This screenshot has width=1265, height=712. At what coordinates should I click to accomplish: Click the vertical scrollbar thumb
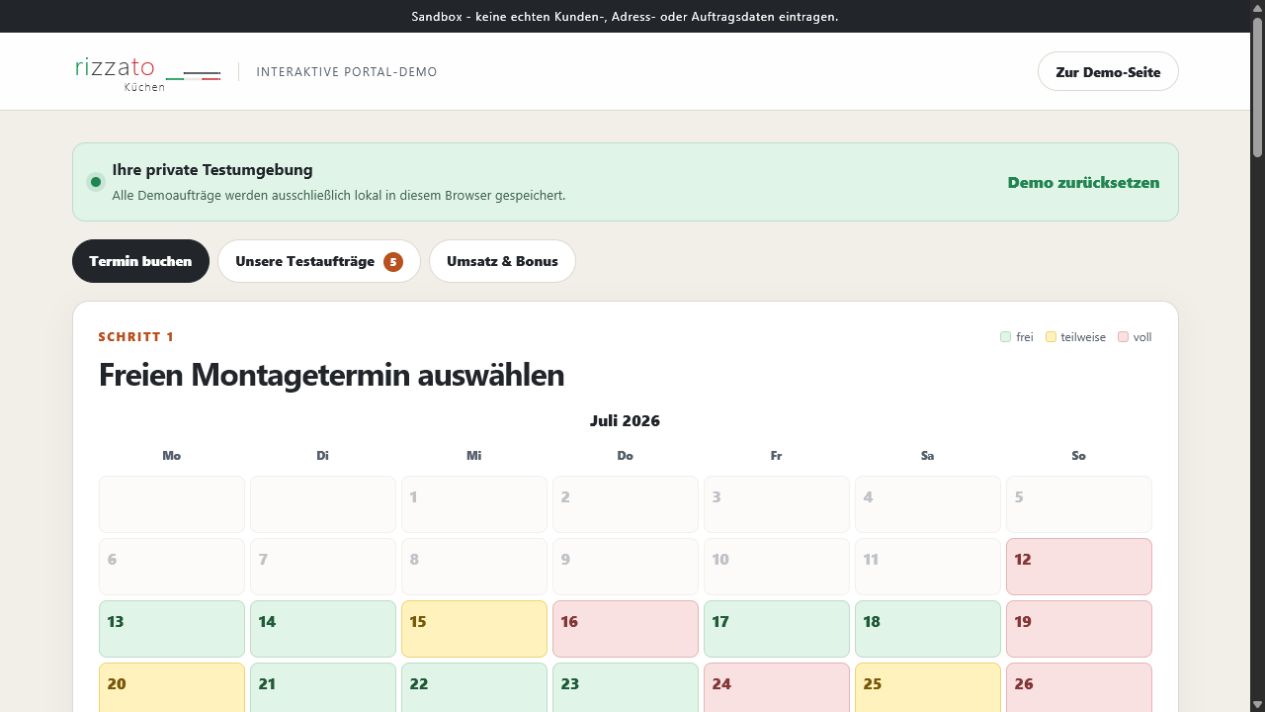click(x=1257, y=87)
